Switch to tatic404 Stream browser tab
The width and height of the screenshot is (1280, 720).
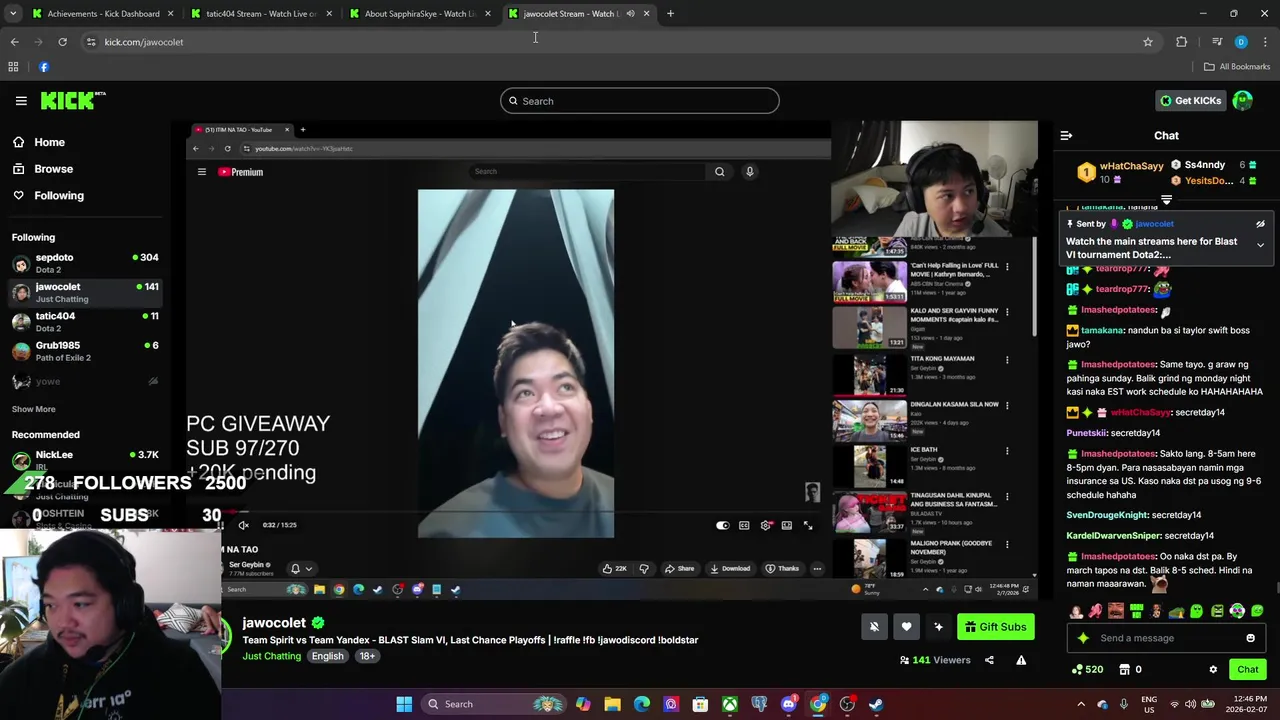pyautogui.click(x=260, y=14)
